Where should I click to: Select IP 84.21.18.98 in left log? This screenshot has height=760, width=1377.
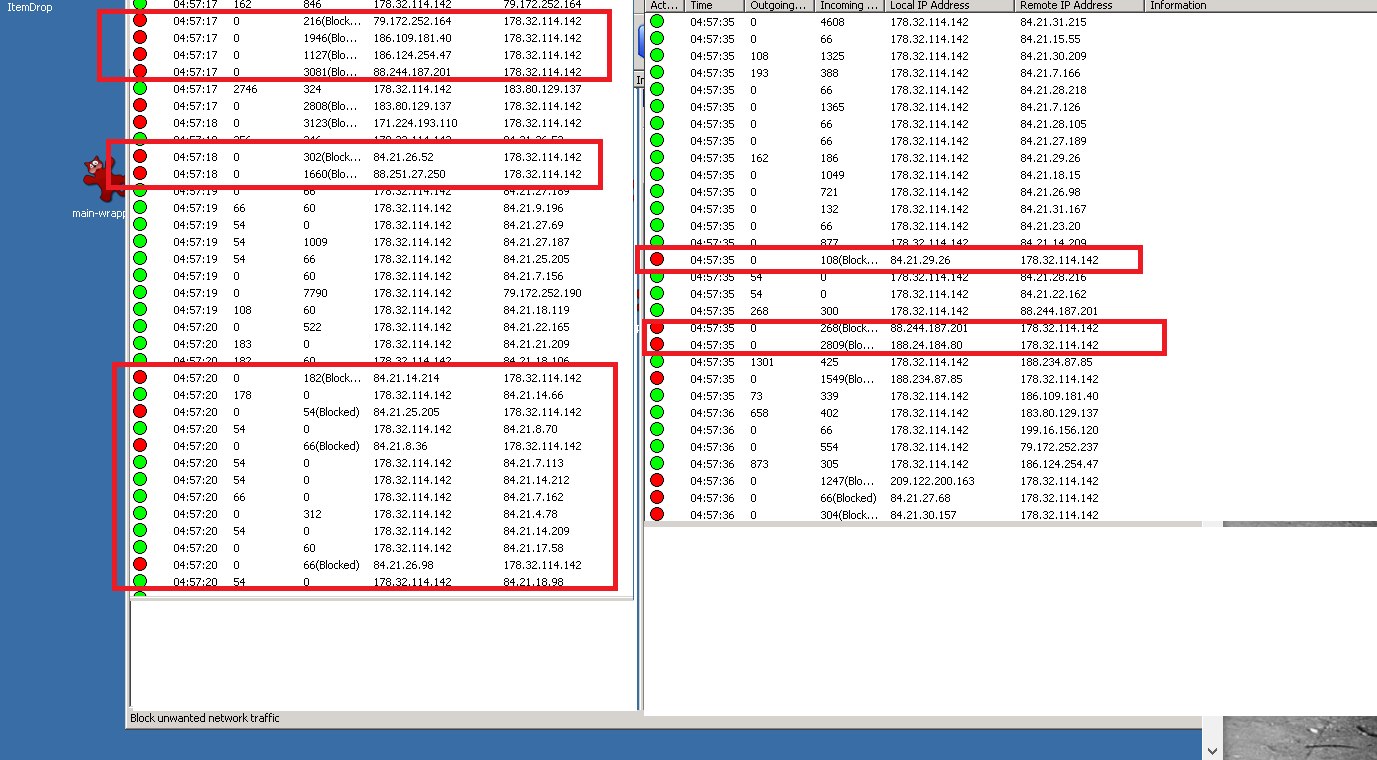[533, 582]
